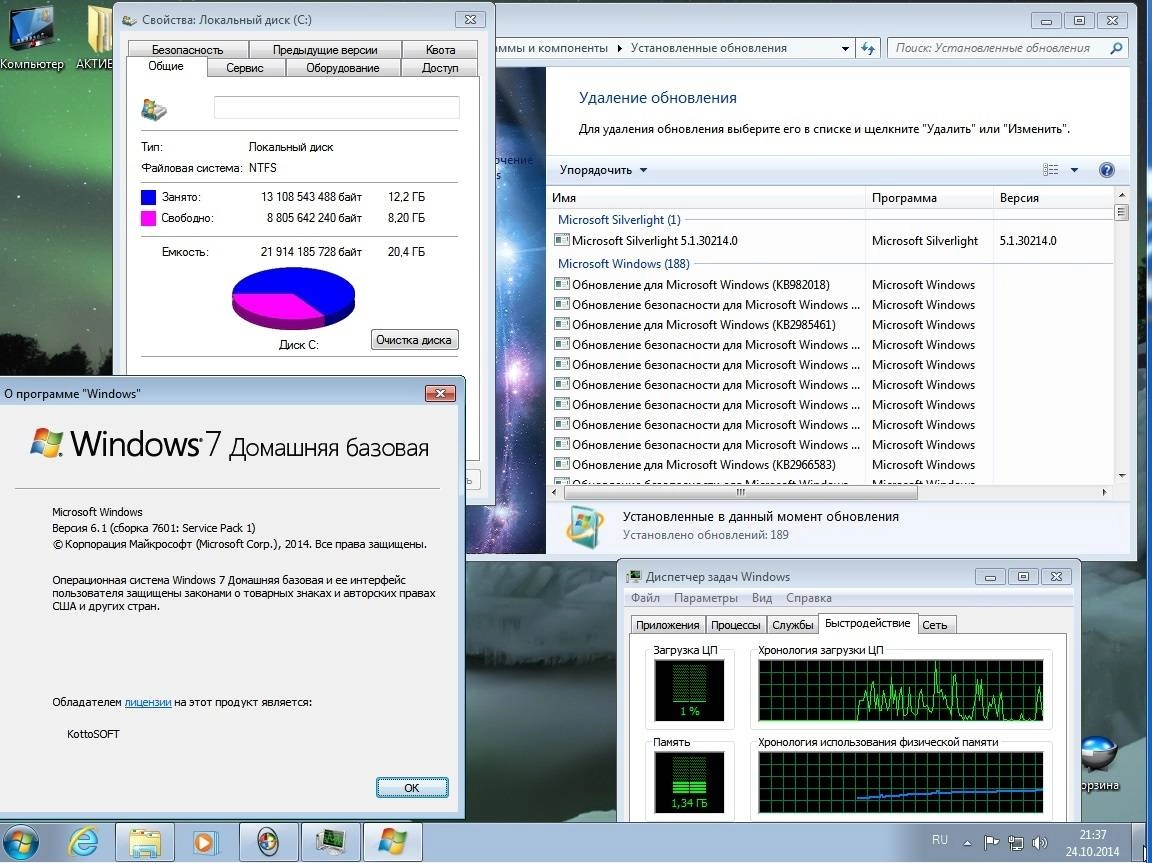Sort by Версия column header

click(x=1054, y=198)
